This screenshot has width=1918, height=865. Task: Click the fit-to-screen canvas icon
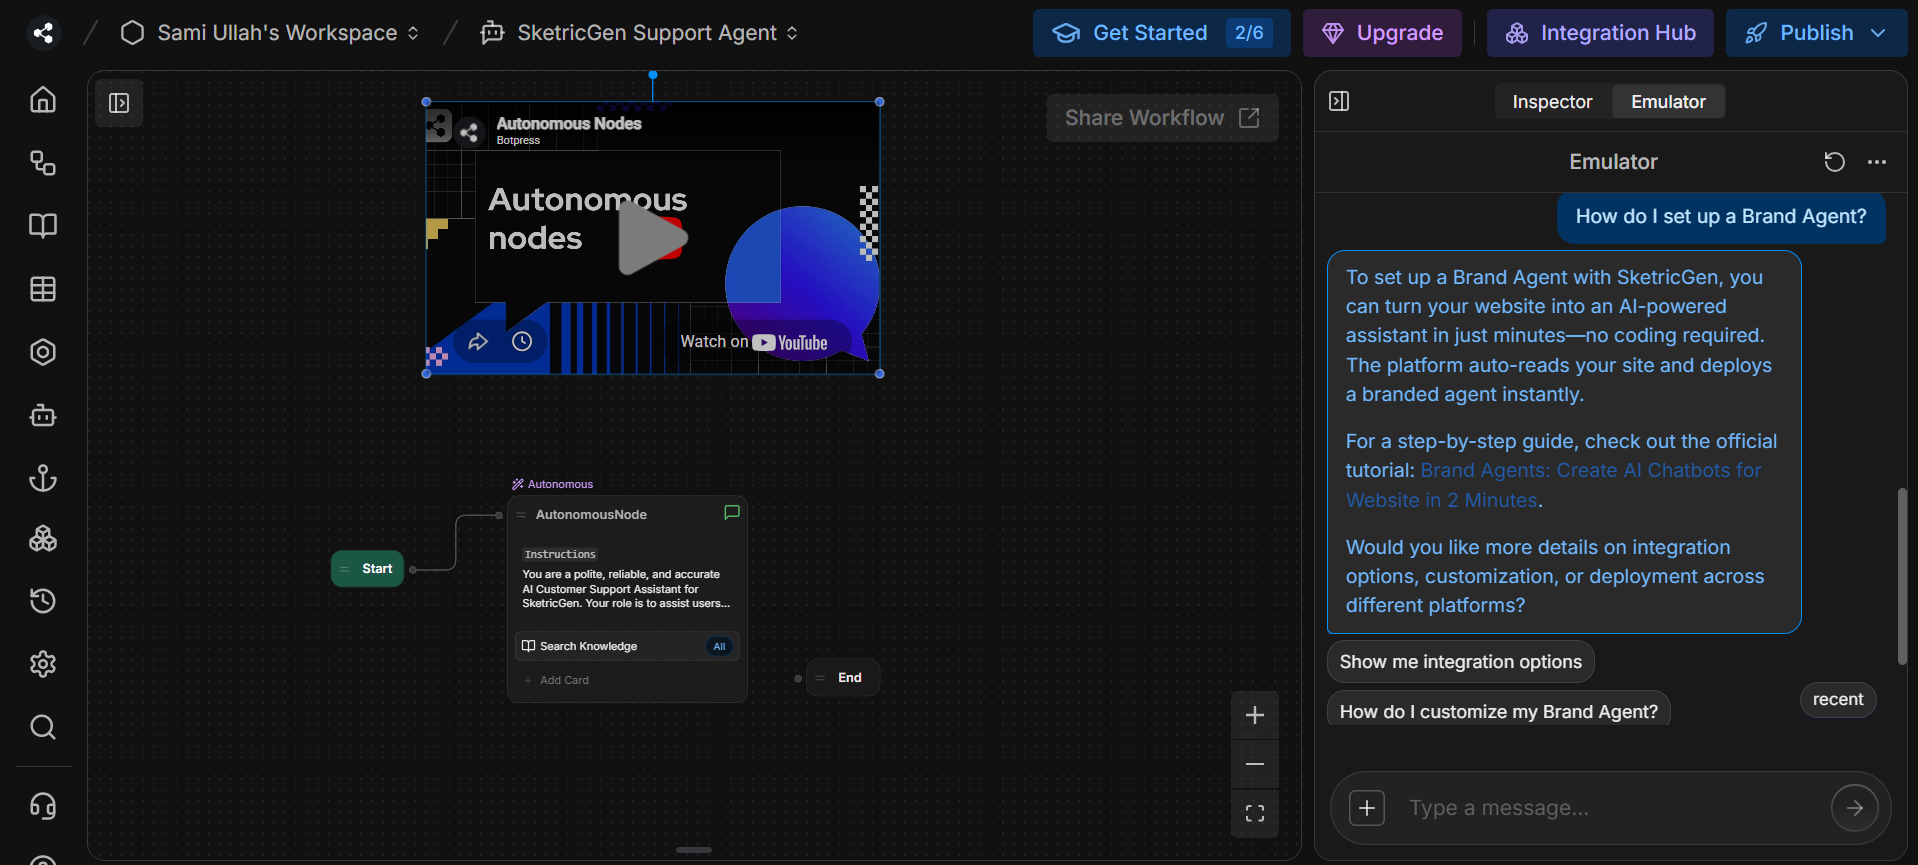(x=1254, y=813)
